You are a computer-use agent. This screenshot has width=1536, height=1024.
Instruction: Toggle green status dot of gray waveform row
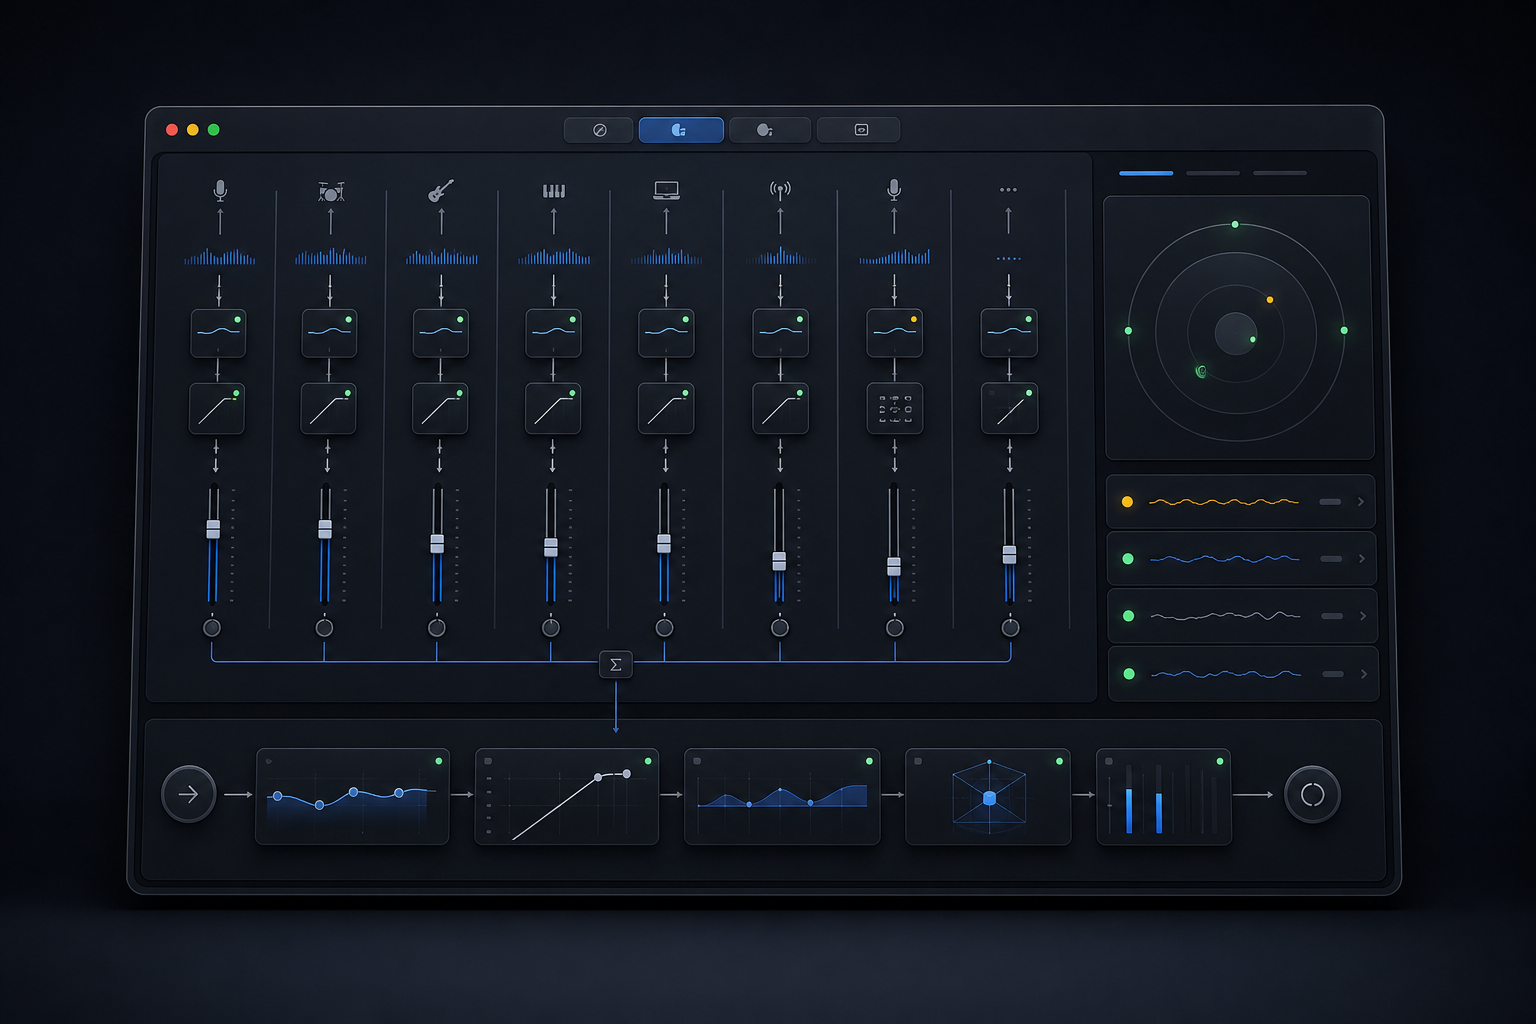pyautogui.click(x=1129, y=616)
